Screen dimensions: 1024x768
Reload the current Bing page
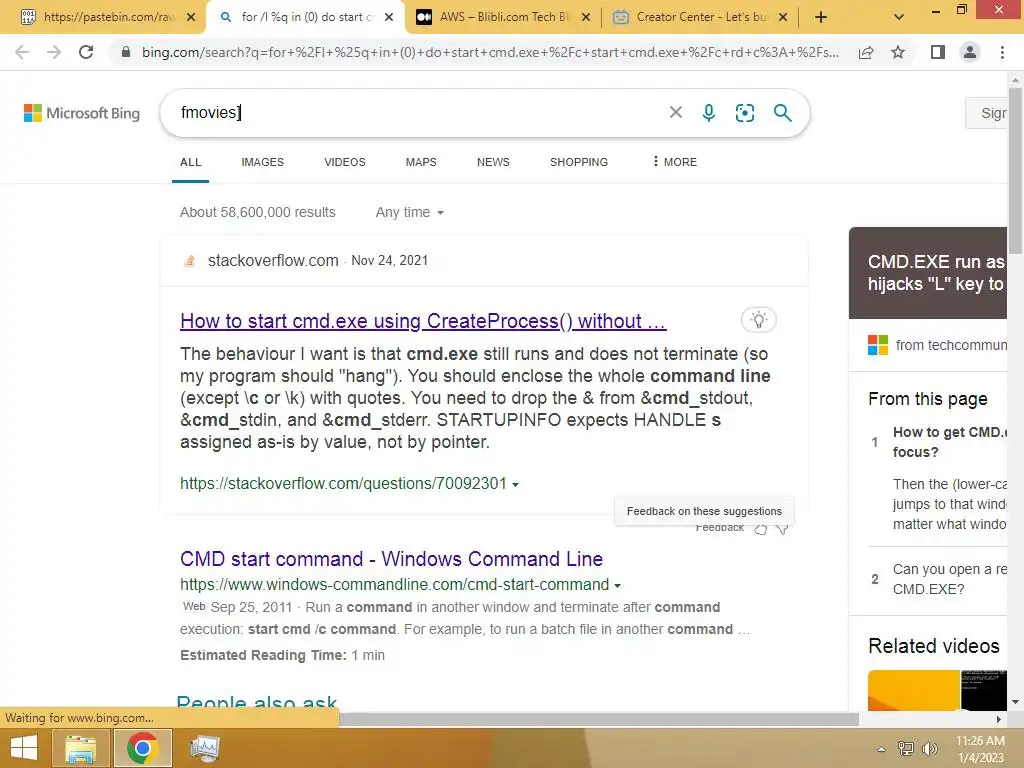coord(86,52)
